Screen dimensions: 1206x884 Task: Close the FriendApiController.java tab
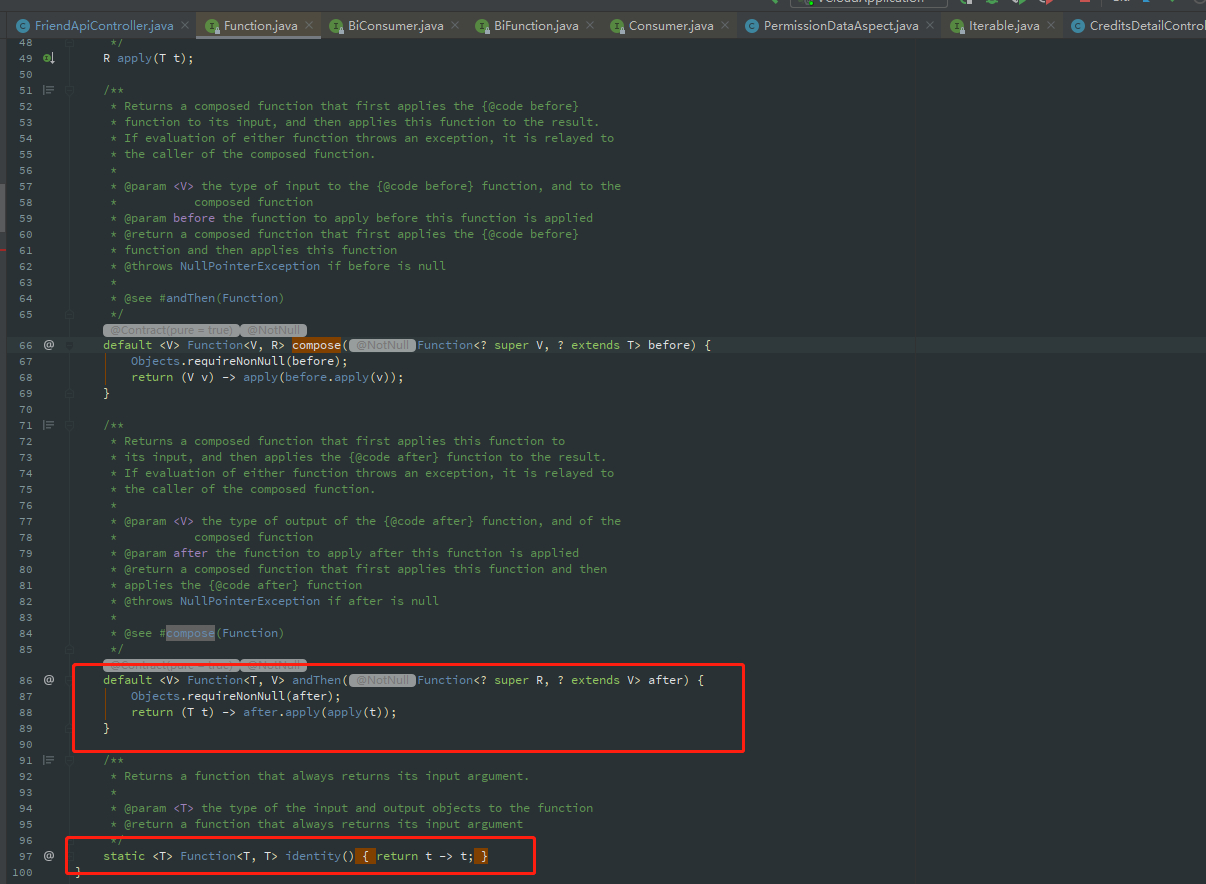pyautogui.click(x=187, y=26)
